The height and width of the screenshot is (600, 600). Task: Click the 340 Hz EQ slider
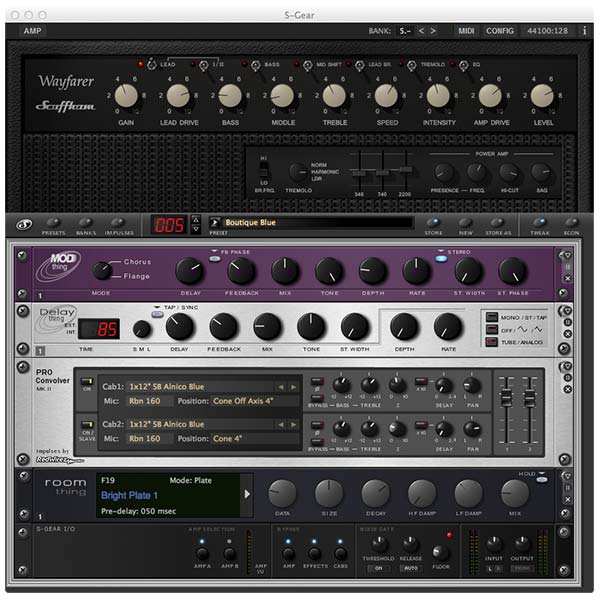(359, 173)
